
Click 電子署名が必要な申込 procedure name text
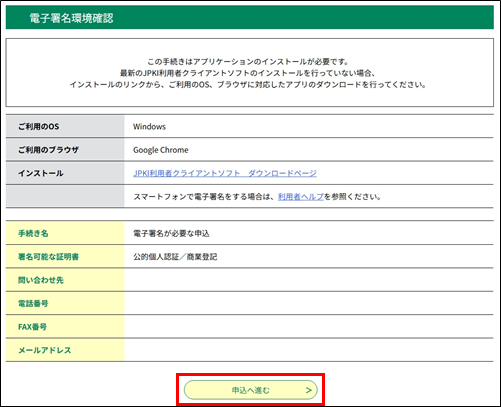point(171,233)
